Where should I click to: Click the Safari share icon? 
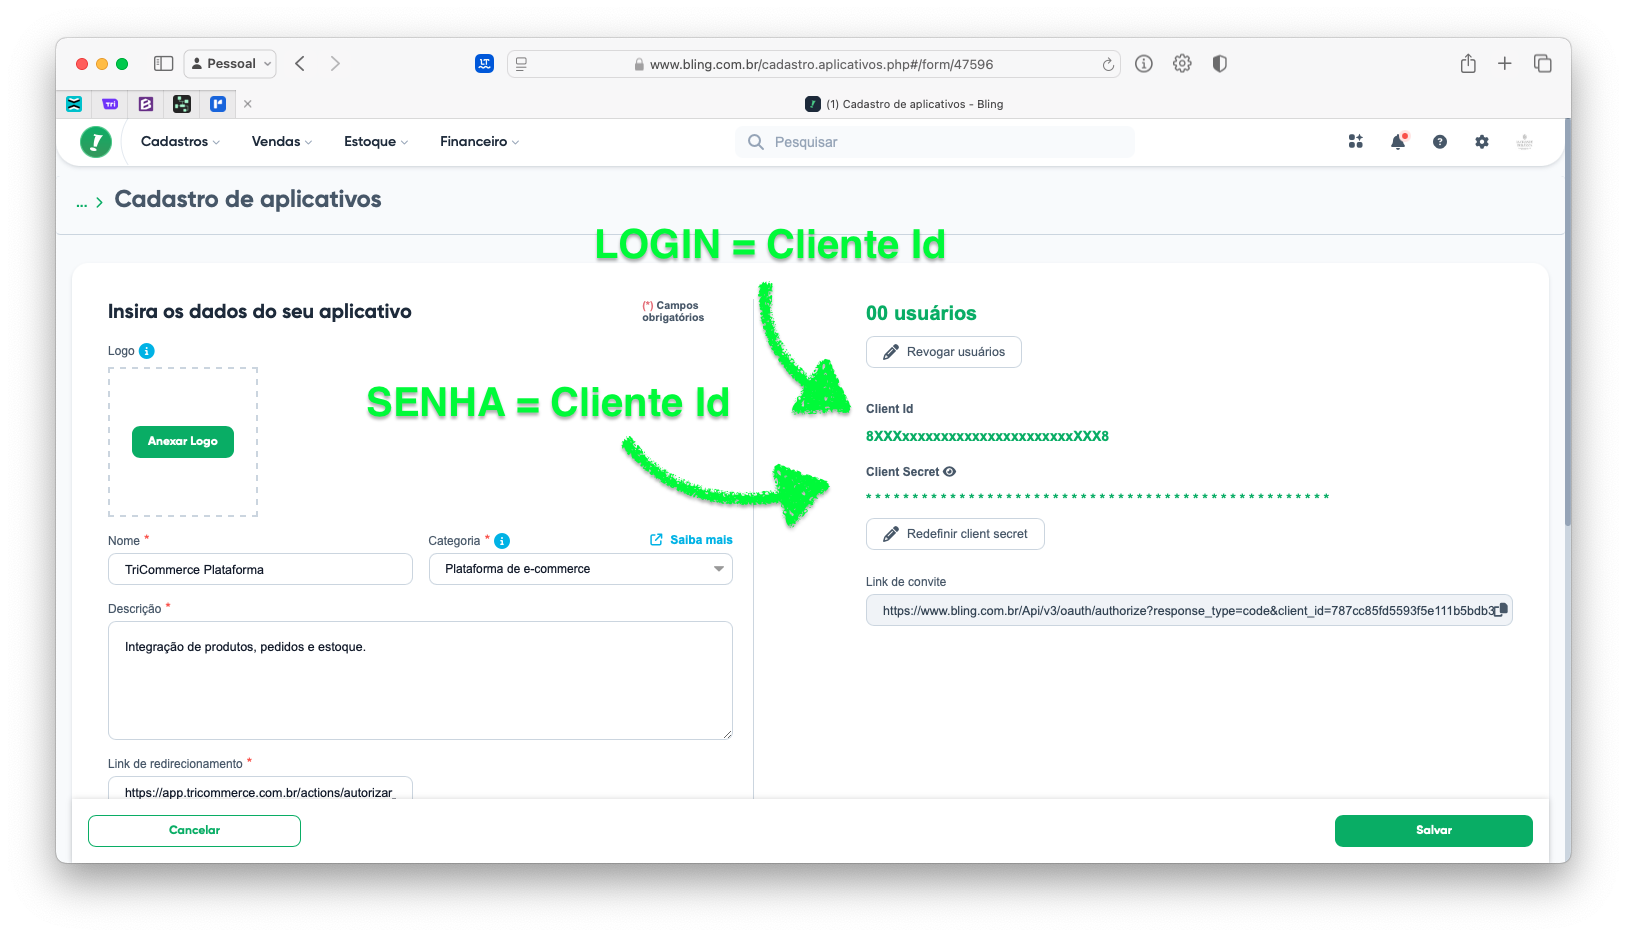click(x=1468, y=63)
